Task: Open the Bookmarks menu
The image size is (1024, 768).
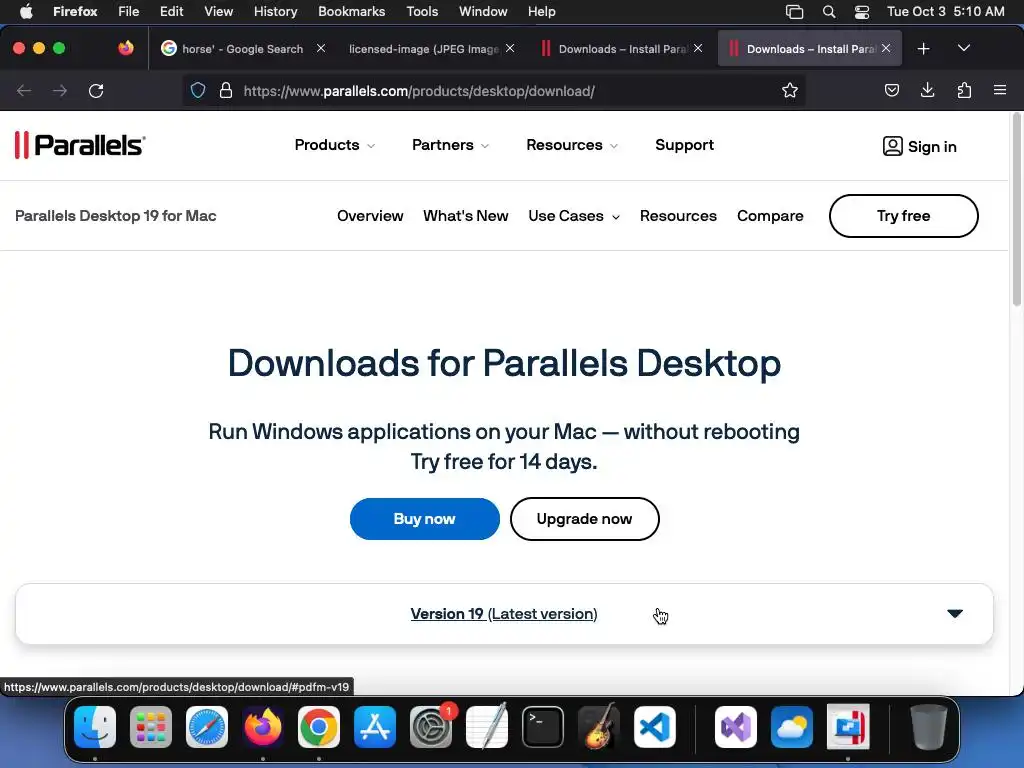Action: [351, 12]
